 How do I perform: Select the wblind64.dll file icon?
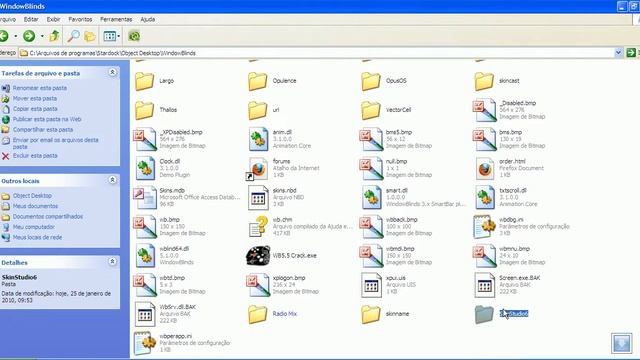pos(144,256)
